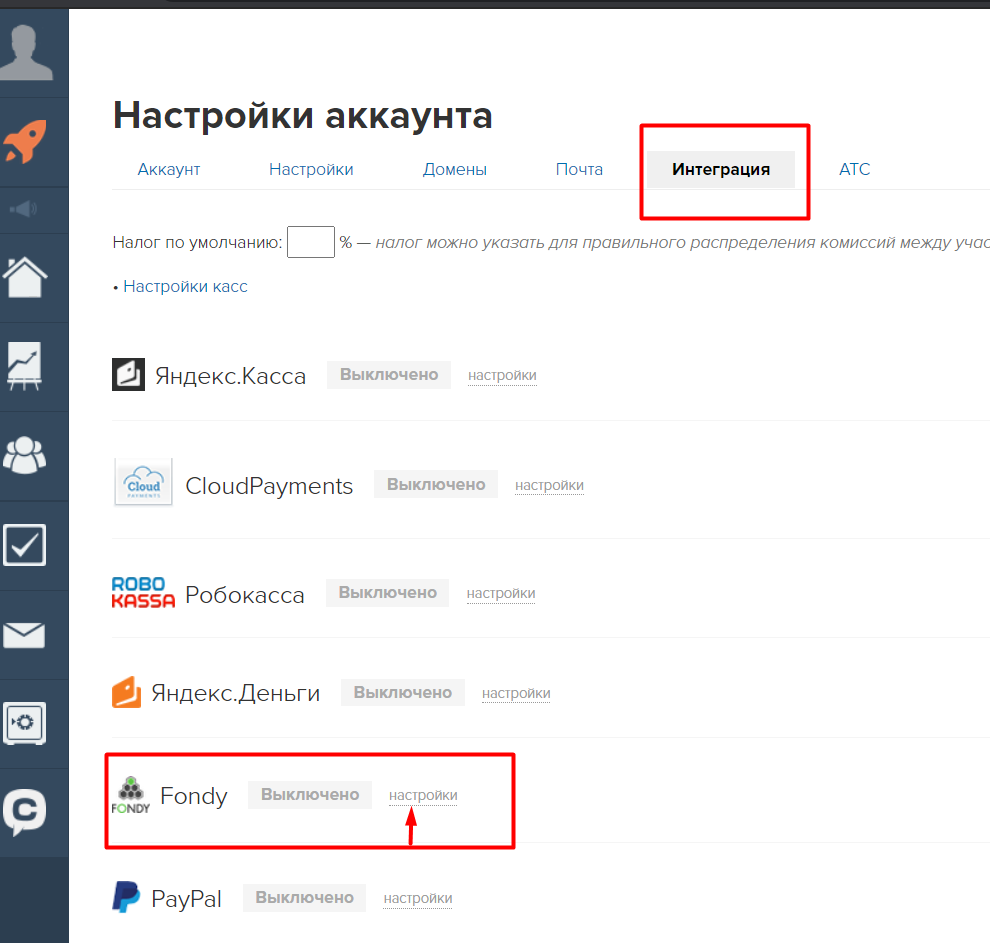Open настройки for Робокасса
The width and height of the screenshot is (990, 943).
tap(501, 593)
